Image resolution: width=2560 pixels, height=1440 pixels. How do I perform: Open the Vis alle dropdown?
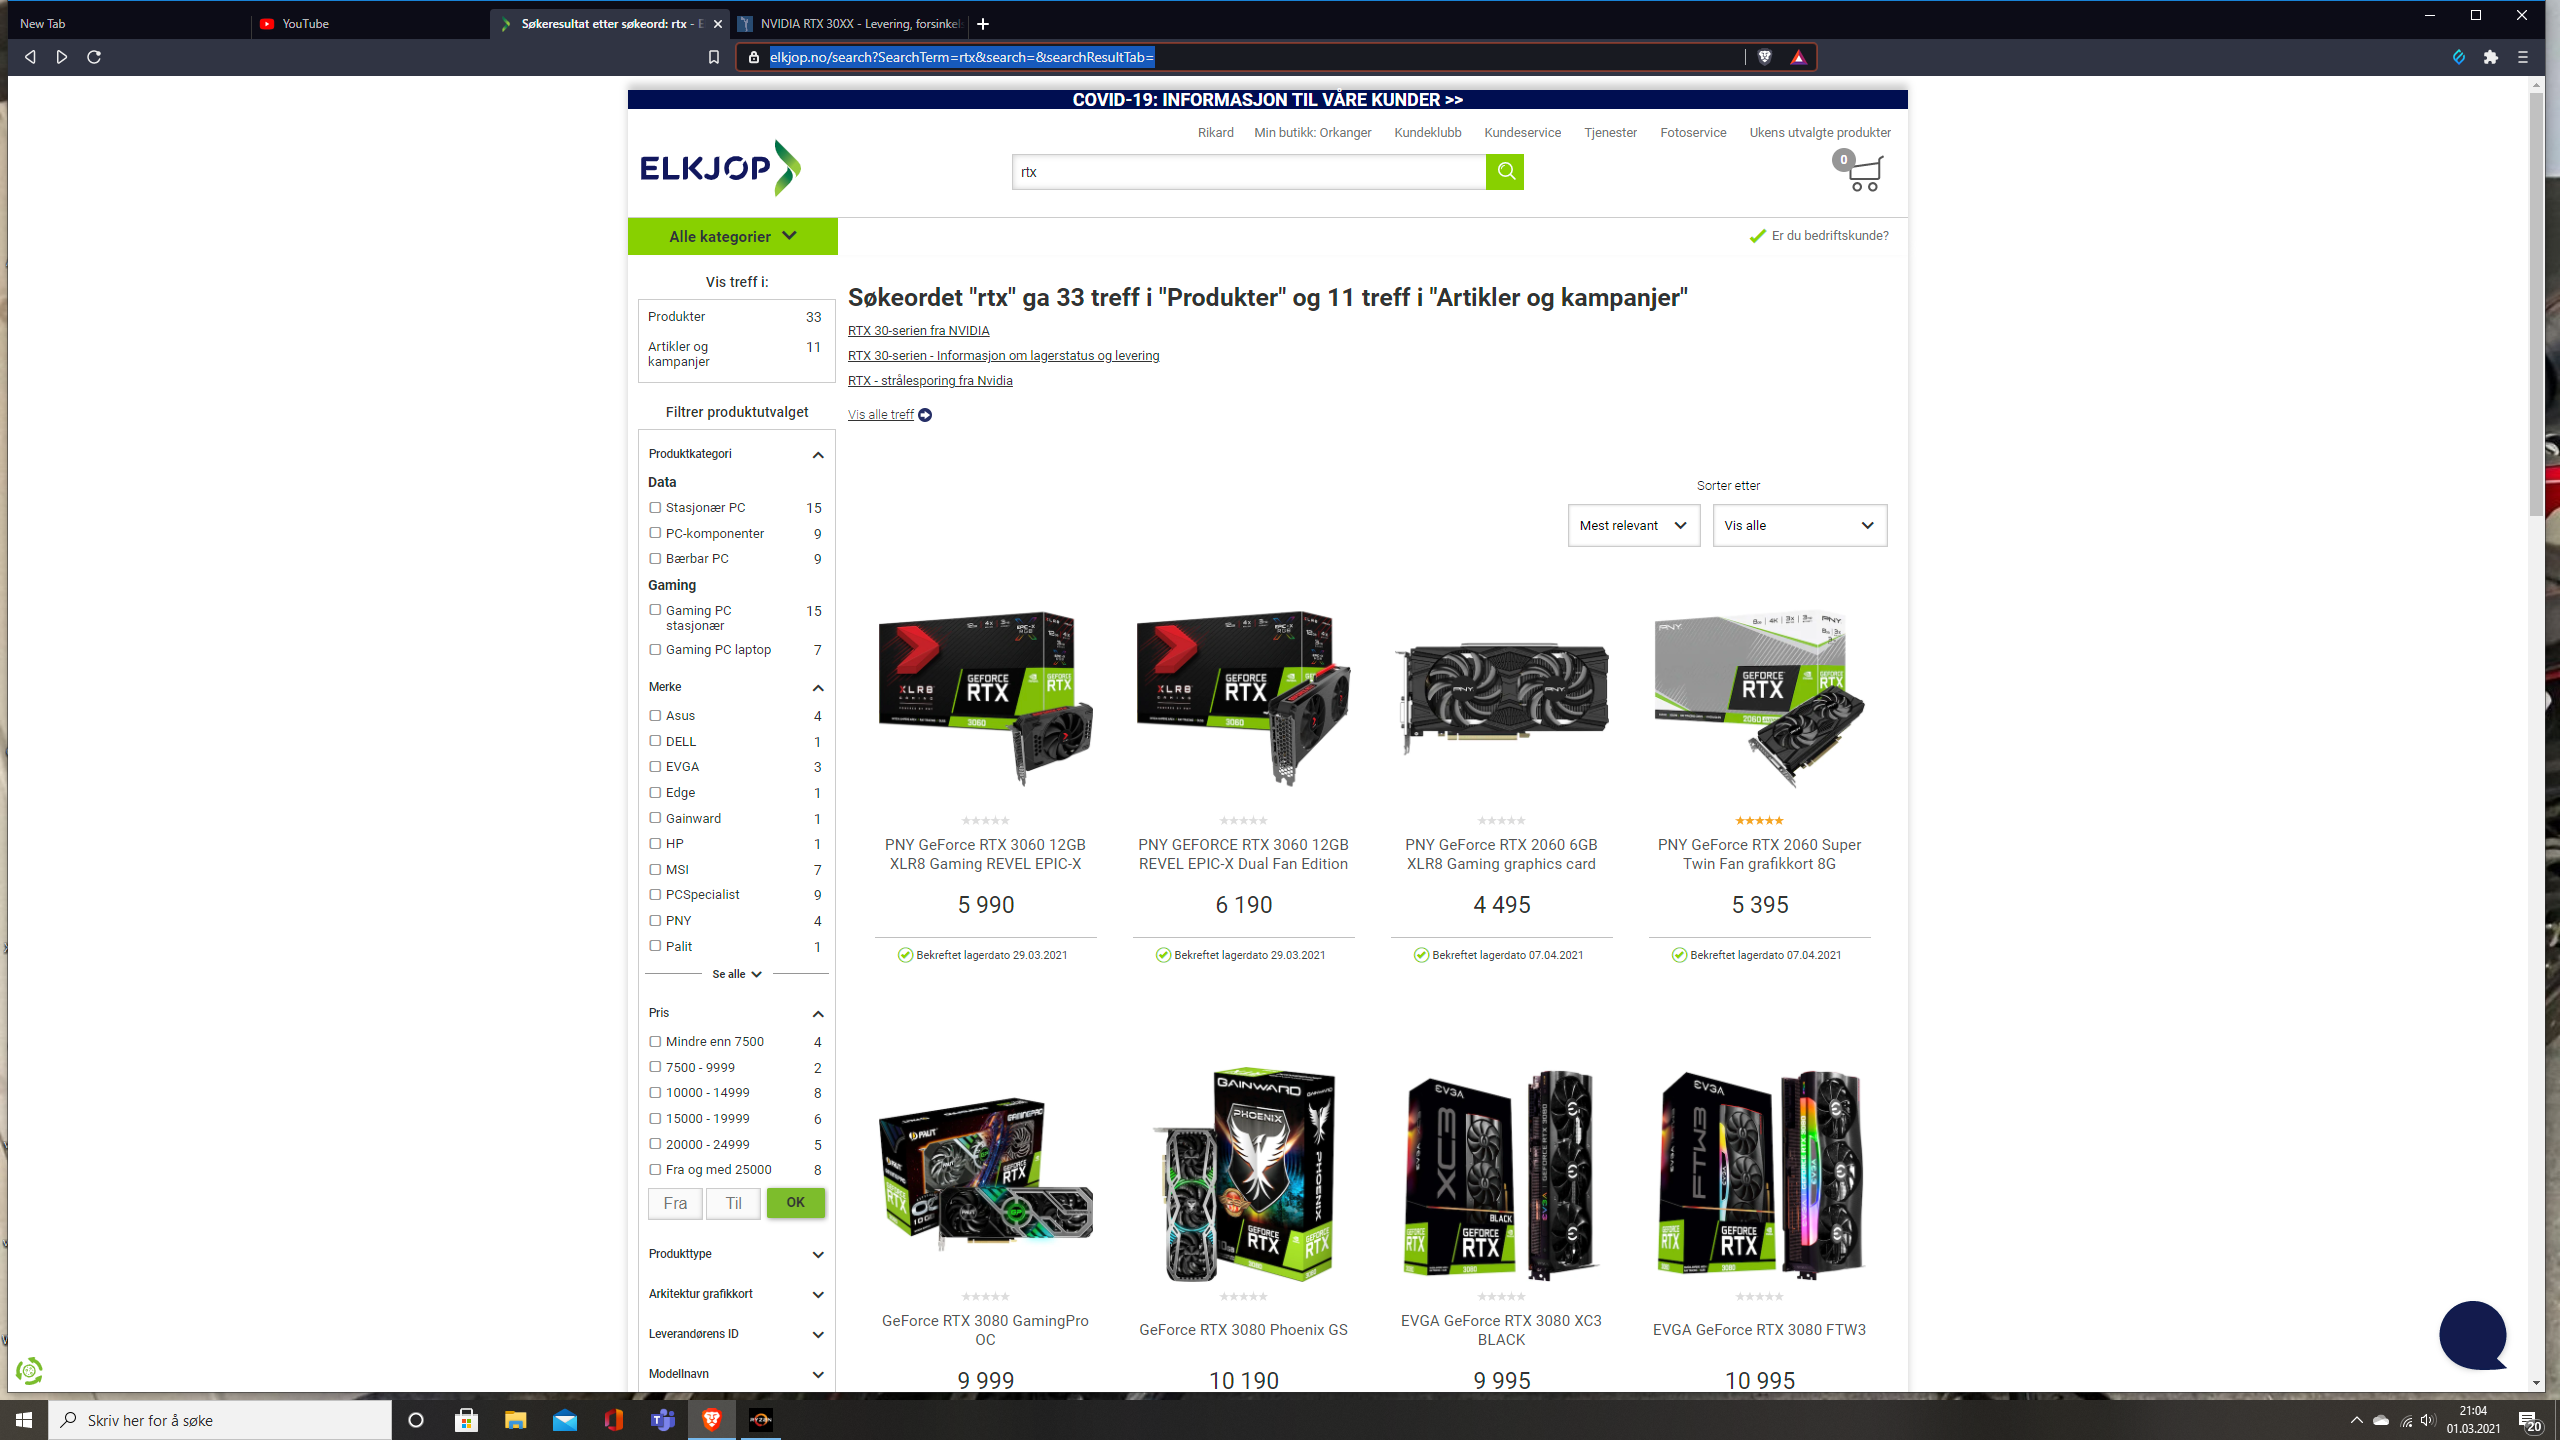[x=1800, y=525]
